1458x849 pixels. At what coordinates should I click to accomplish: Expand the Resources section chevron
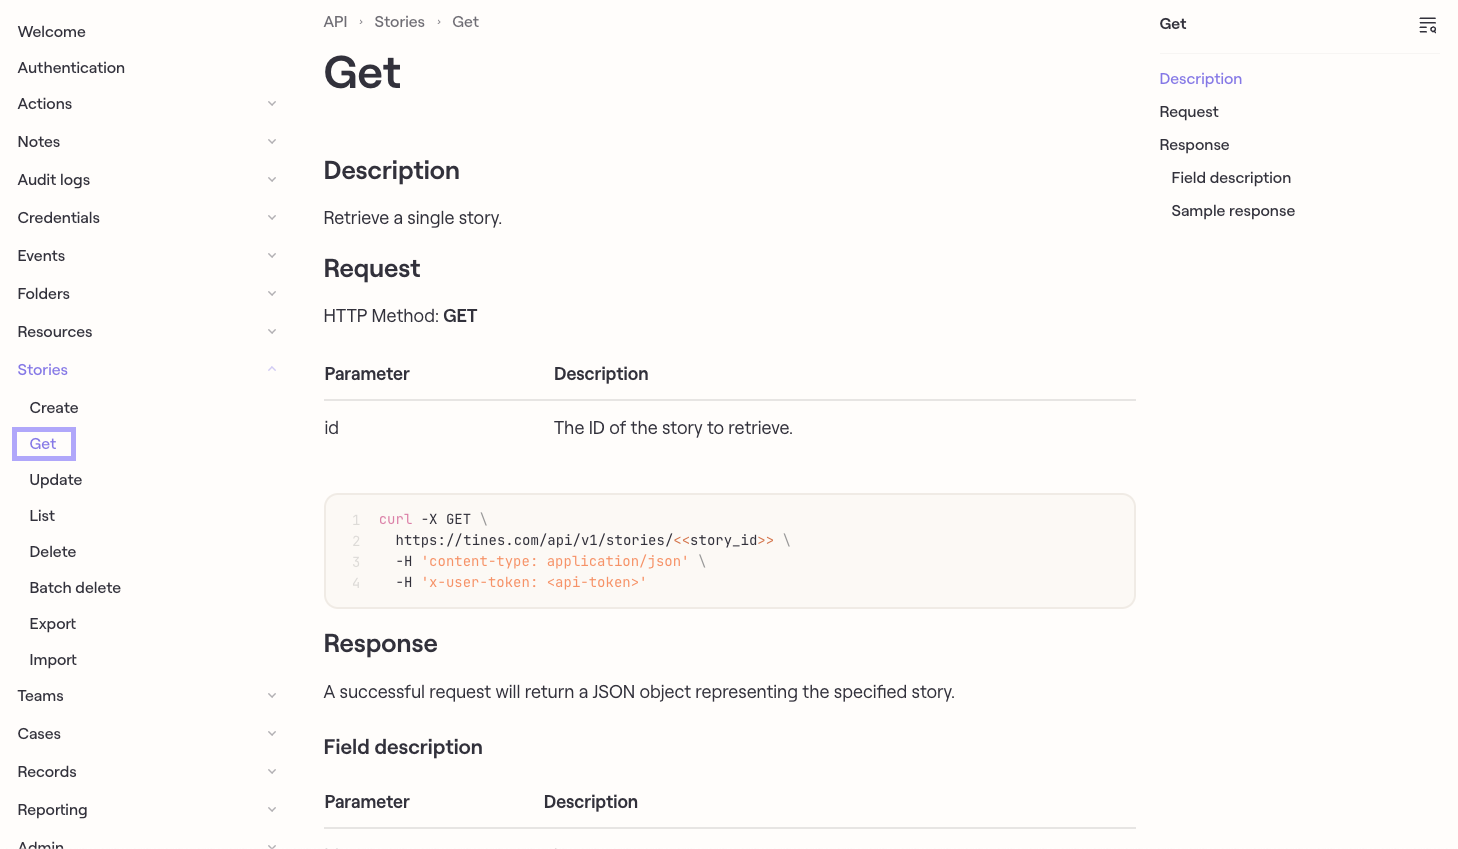click(x=272, y=332)
